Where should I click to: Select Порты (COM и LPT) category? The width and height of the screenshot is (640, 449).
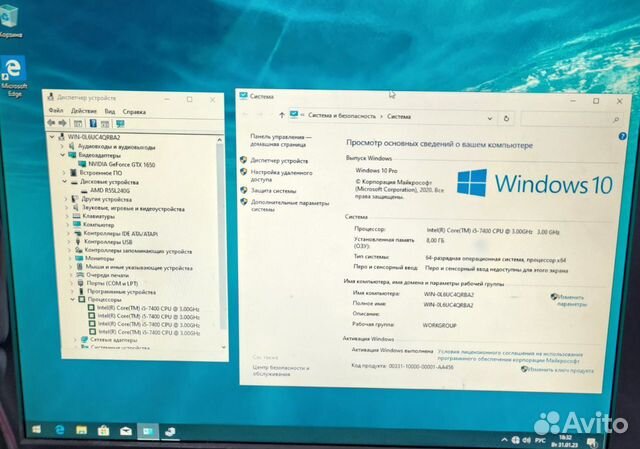[112, 283]
